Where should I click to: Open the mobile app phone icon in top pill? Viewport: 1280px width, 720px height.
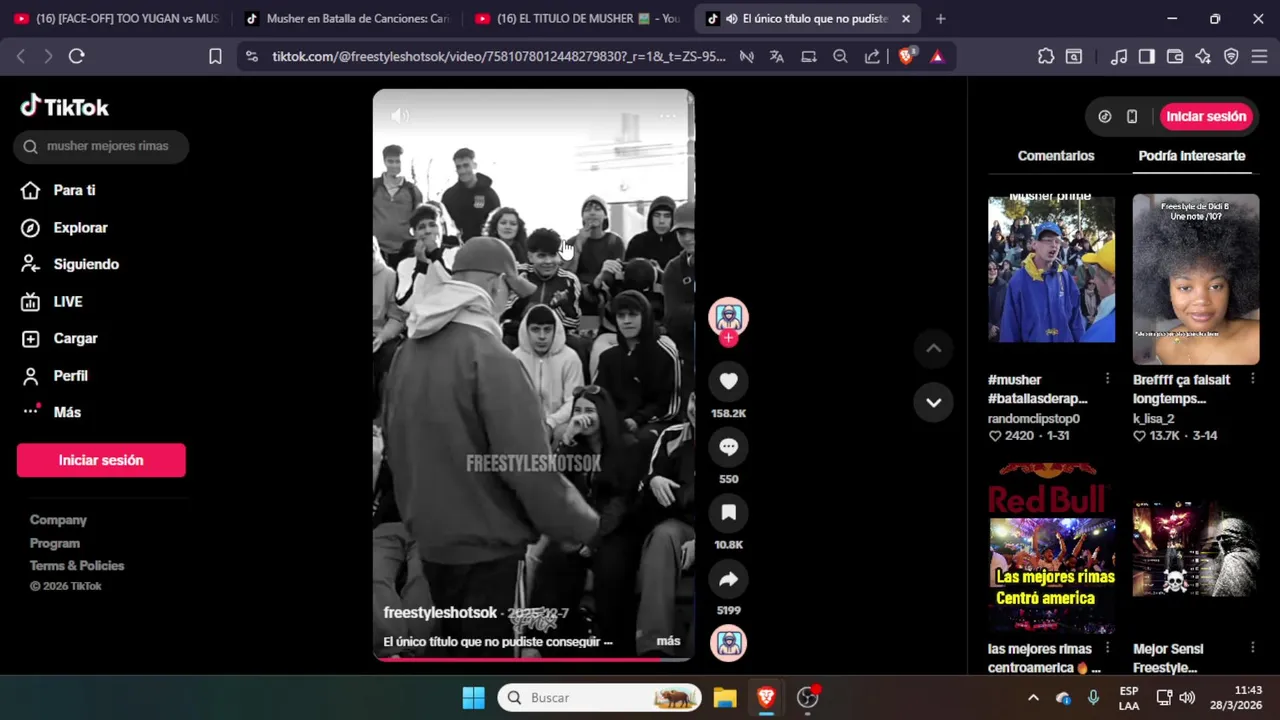tap(1132, 116)
